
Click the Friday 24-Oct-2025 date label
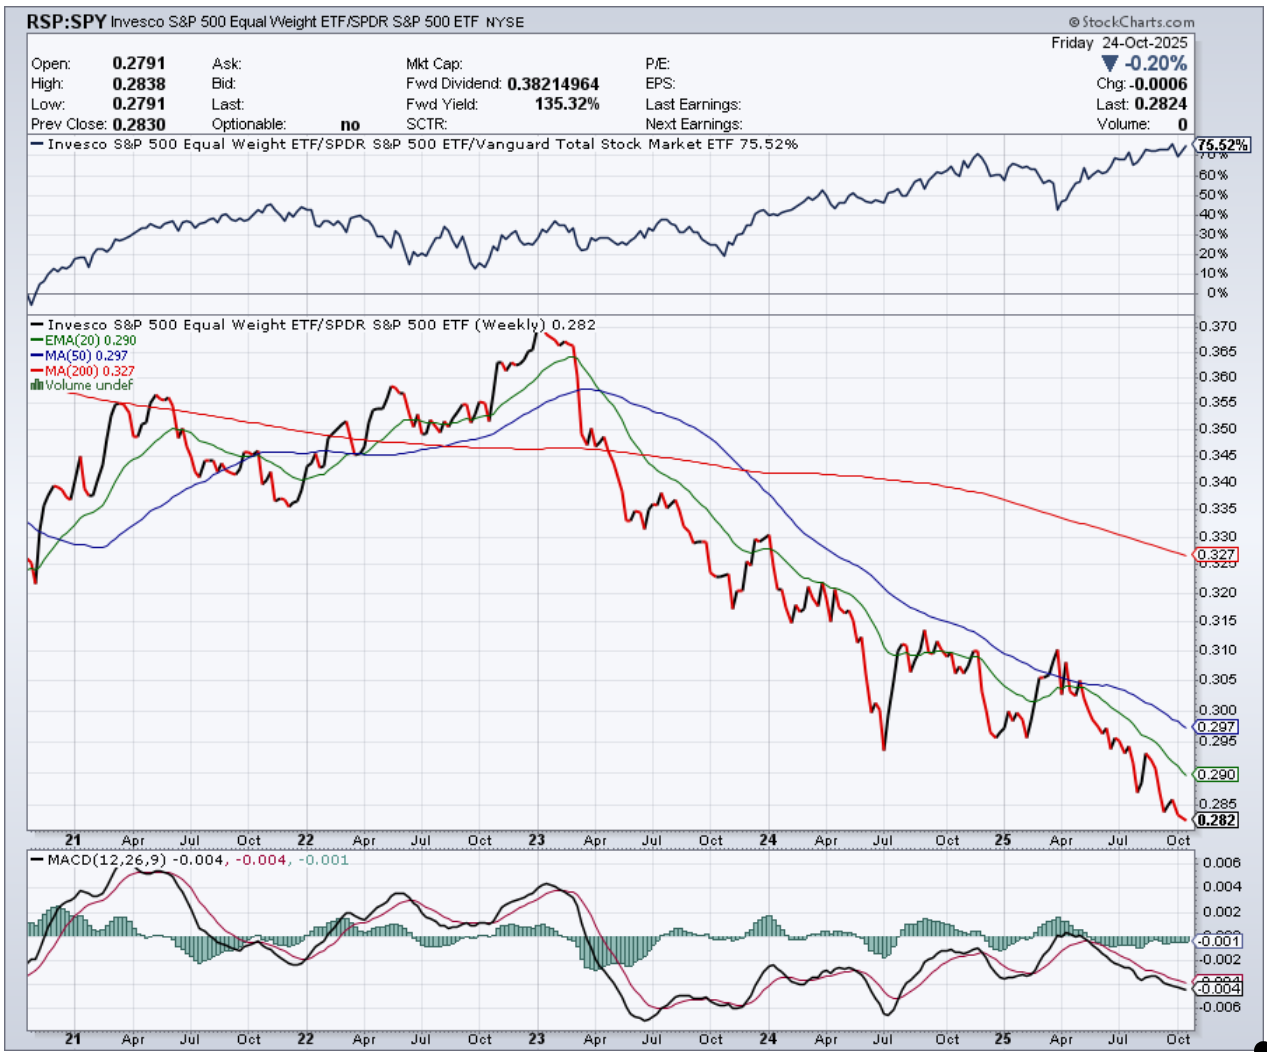pos(1119,43)
